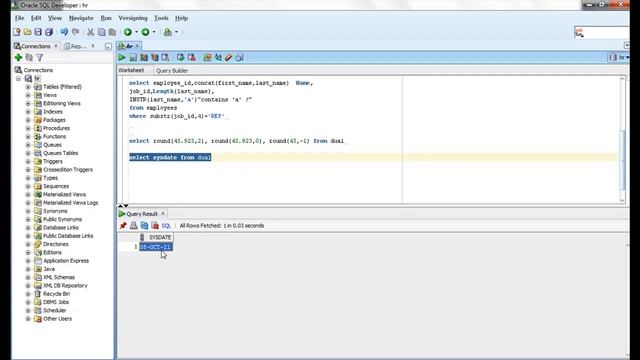Click the 'select sysdate from dual' line

tap(170, 158)
